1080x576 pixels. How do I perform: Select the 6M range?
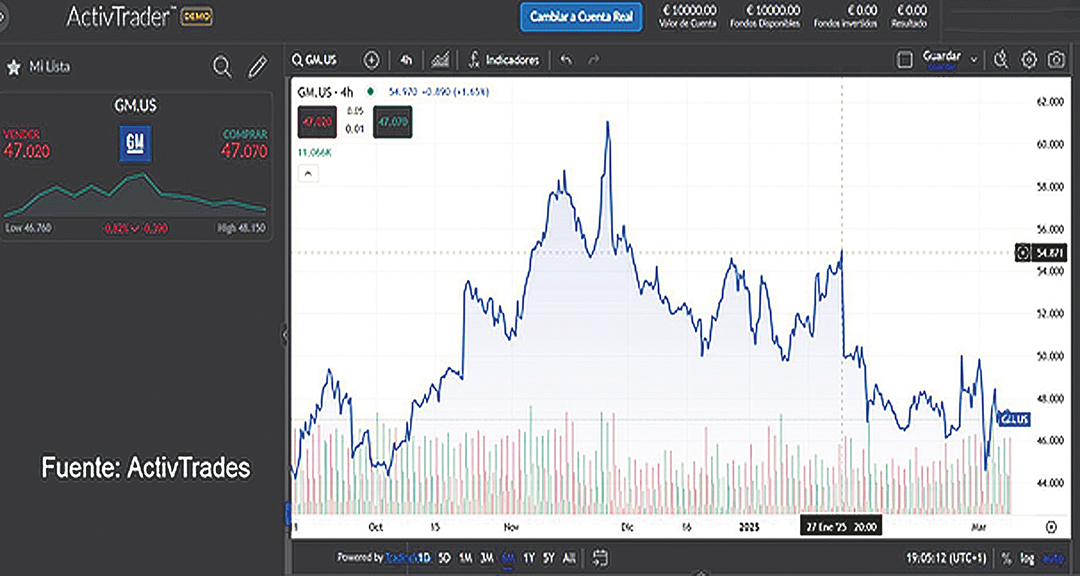pos(508,557)
